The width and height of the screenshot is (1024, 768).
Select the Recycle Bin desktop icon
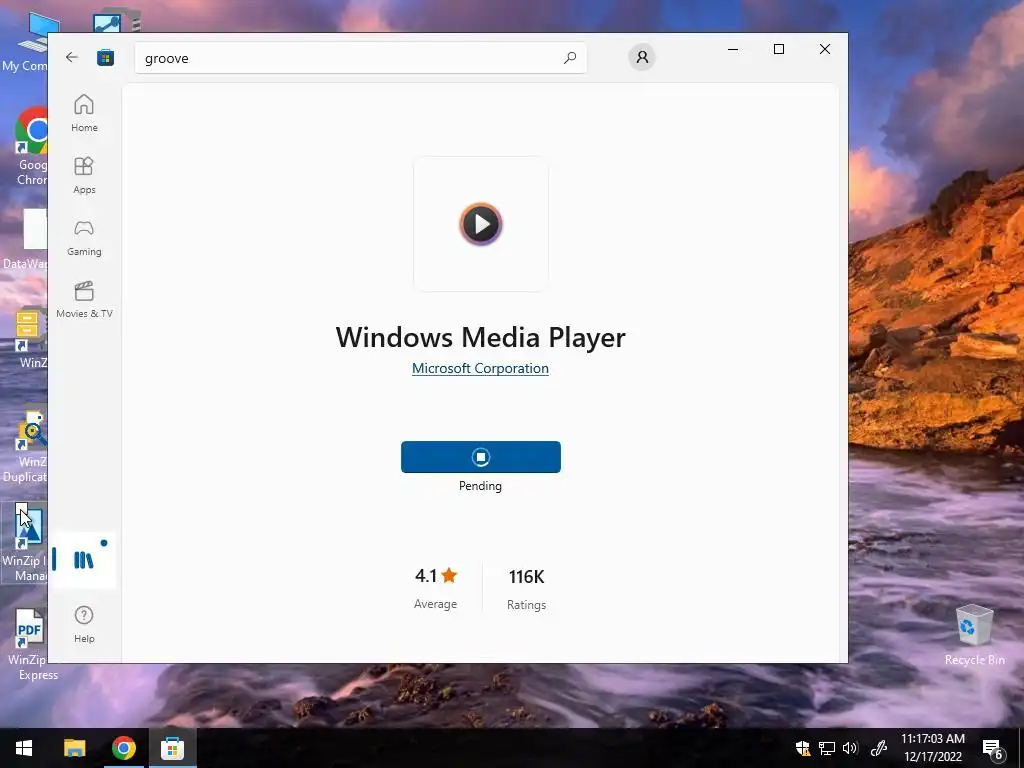point(974,635)
